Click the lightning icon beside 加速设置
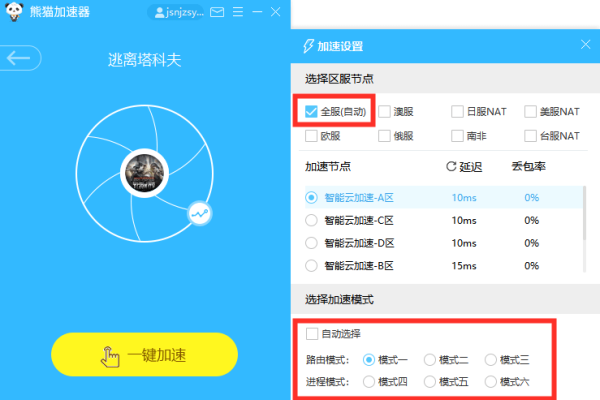The width and height of the screenshot is (600, 400). pos(308,46)
